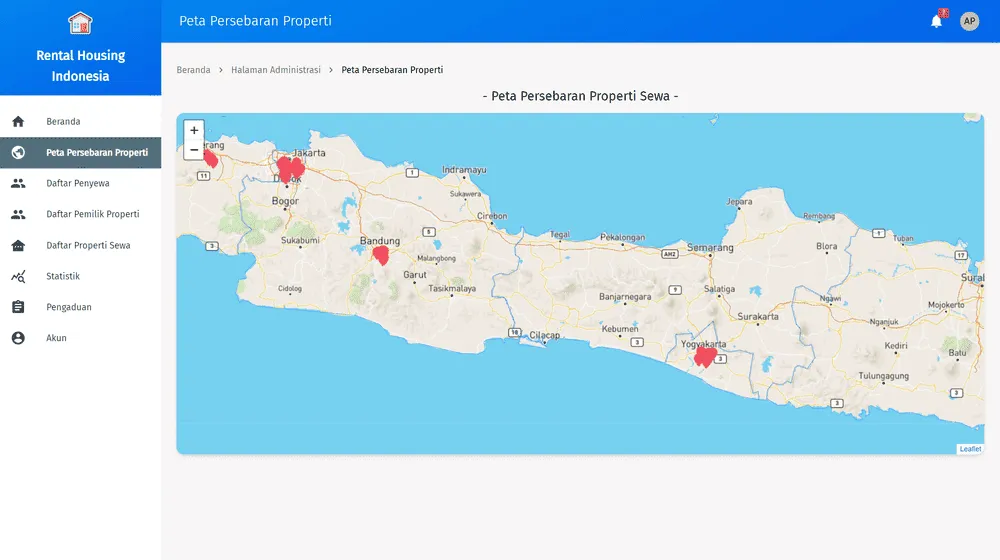Select the red property marker near Jakarta

(x=290, y=169)
